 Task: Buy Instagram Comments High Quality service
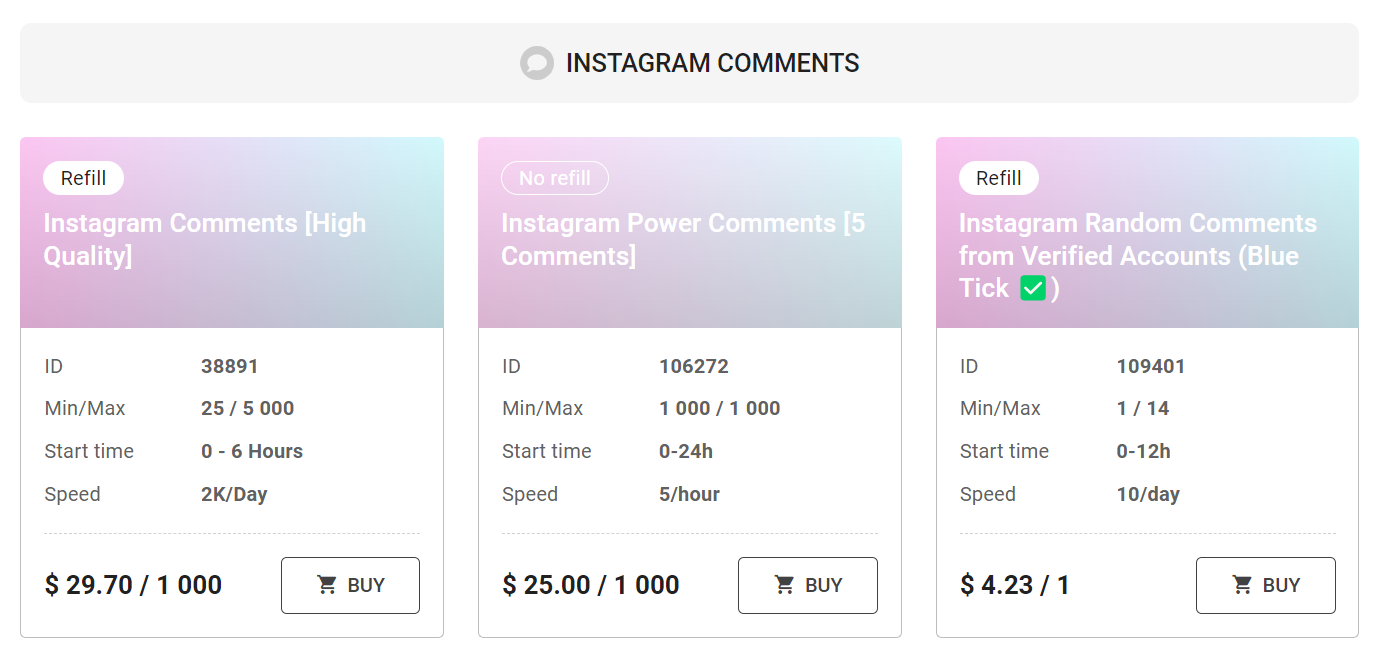tap(350, 585)
